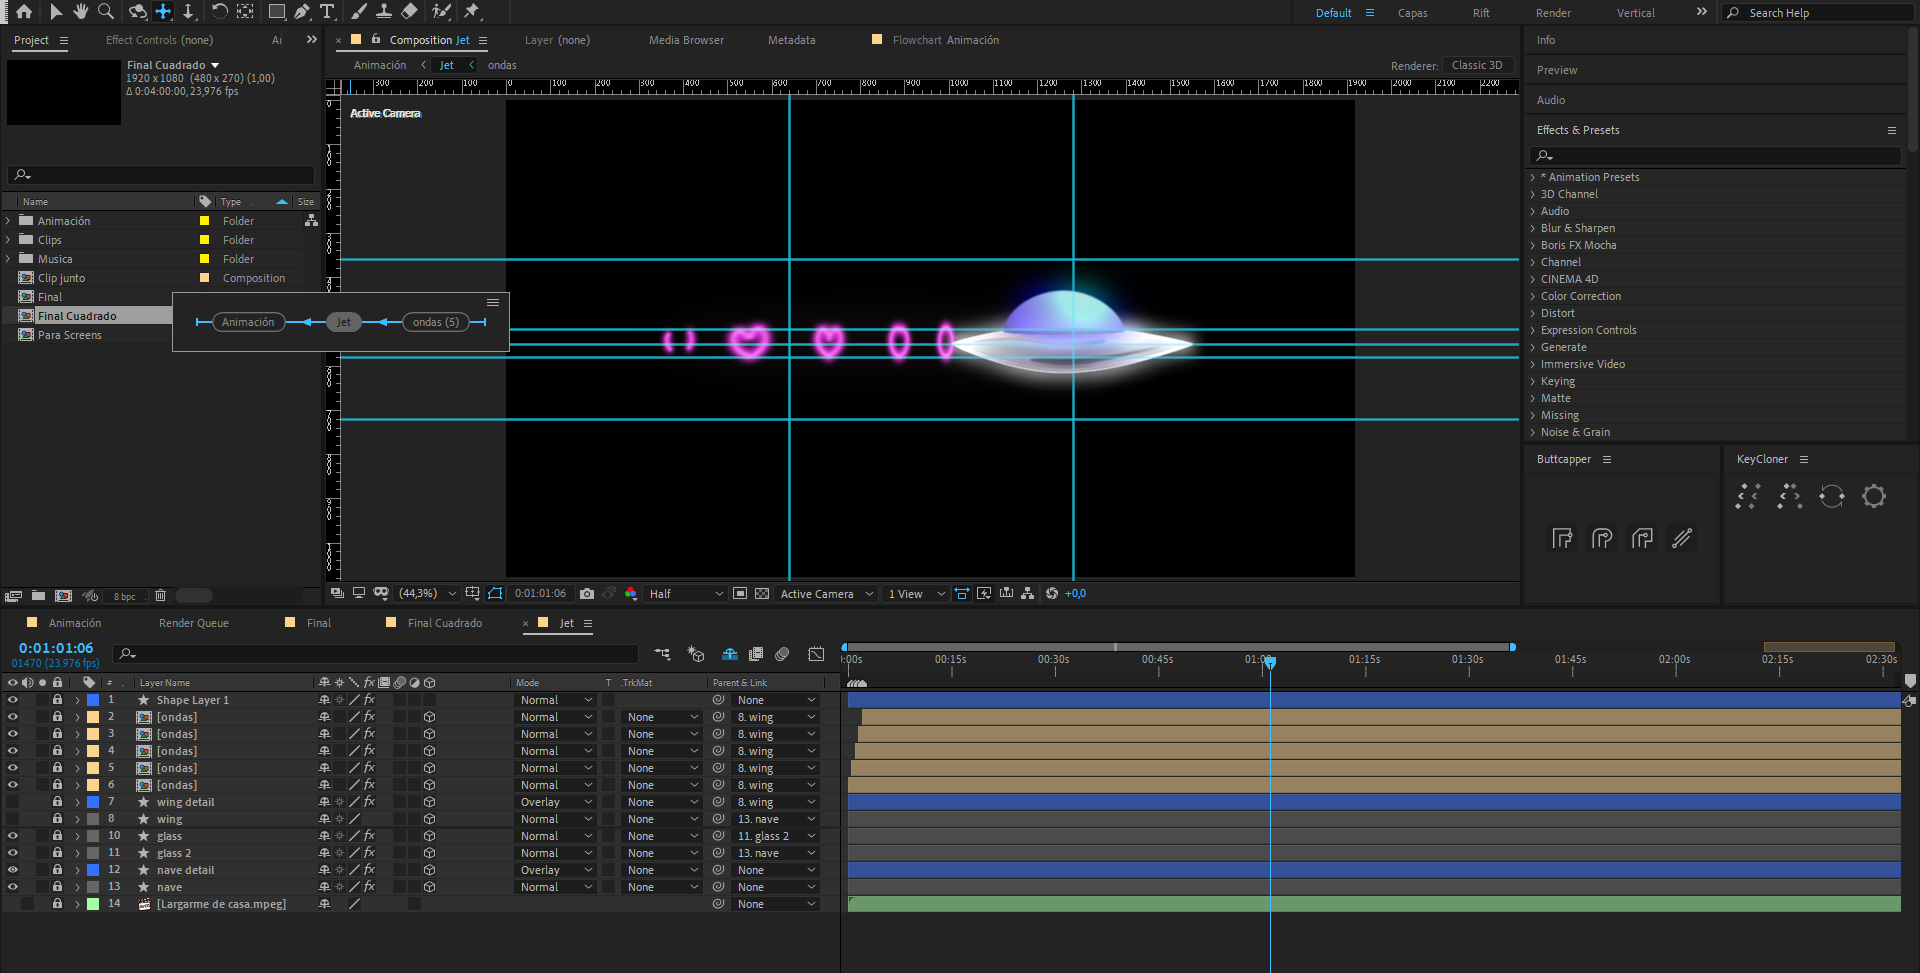This screenshot has height=973, width=1920.
Task: Unlock the nave layer
Action: pyautogui.click(x=57, y=887)
